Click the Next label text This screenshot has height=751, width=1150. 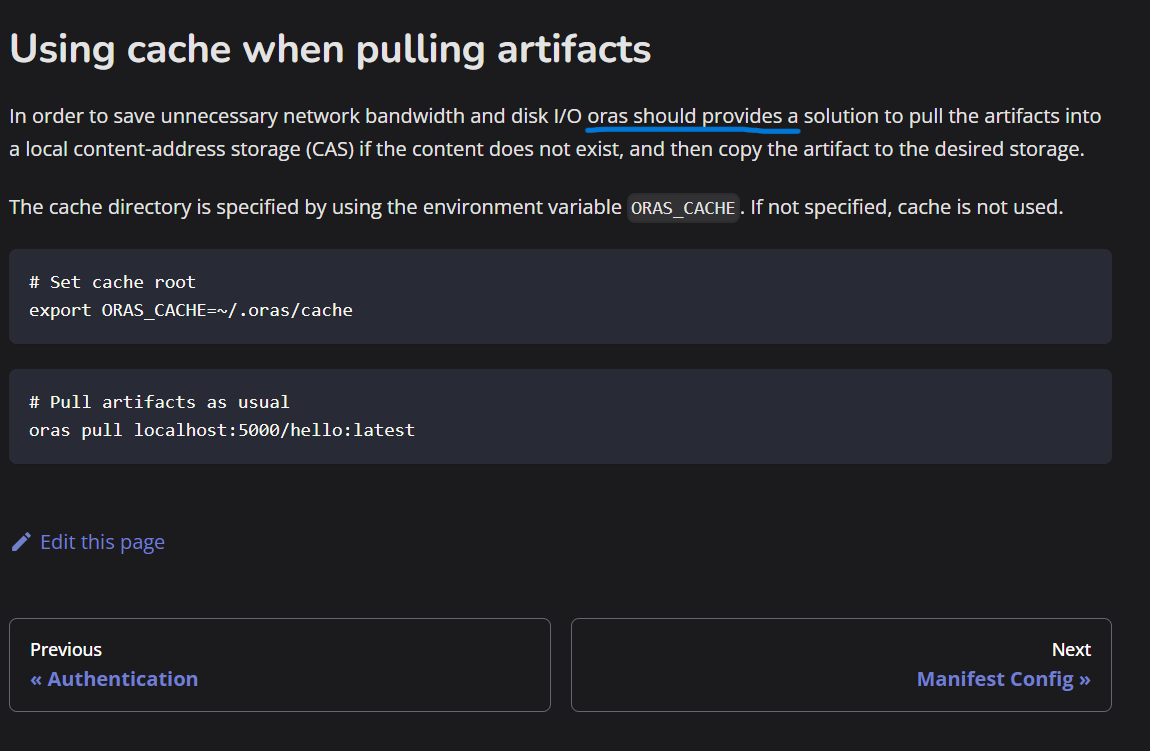pyautogui.click(x=1071, y=649)
